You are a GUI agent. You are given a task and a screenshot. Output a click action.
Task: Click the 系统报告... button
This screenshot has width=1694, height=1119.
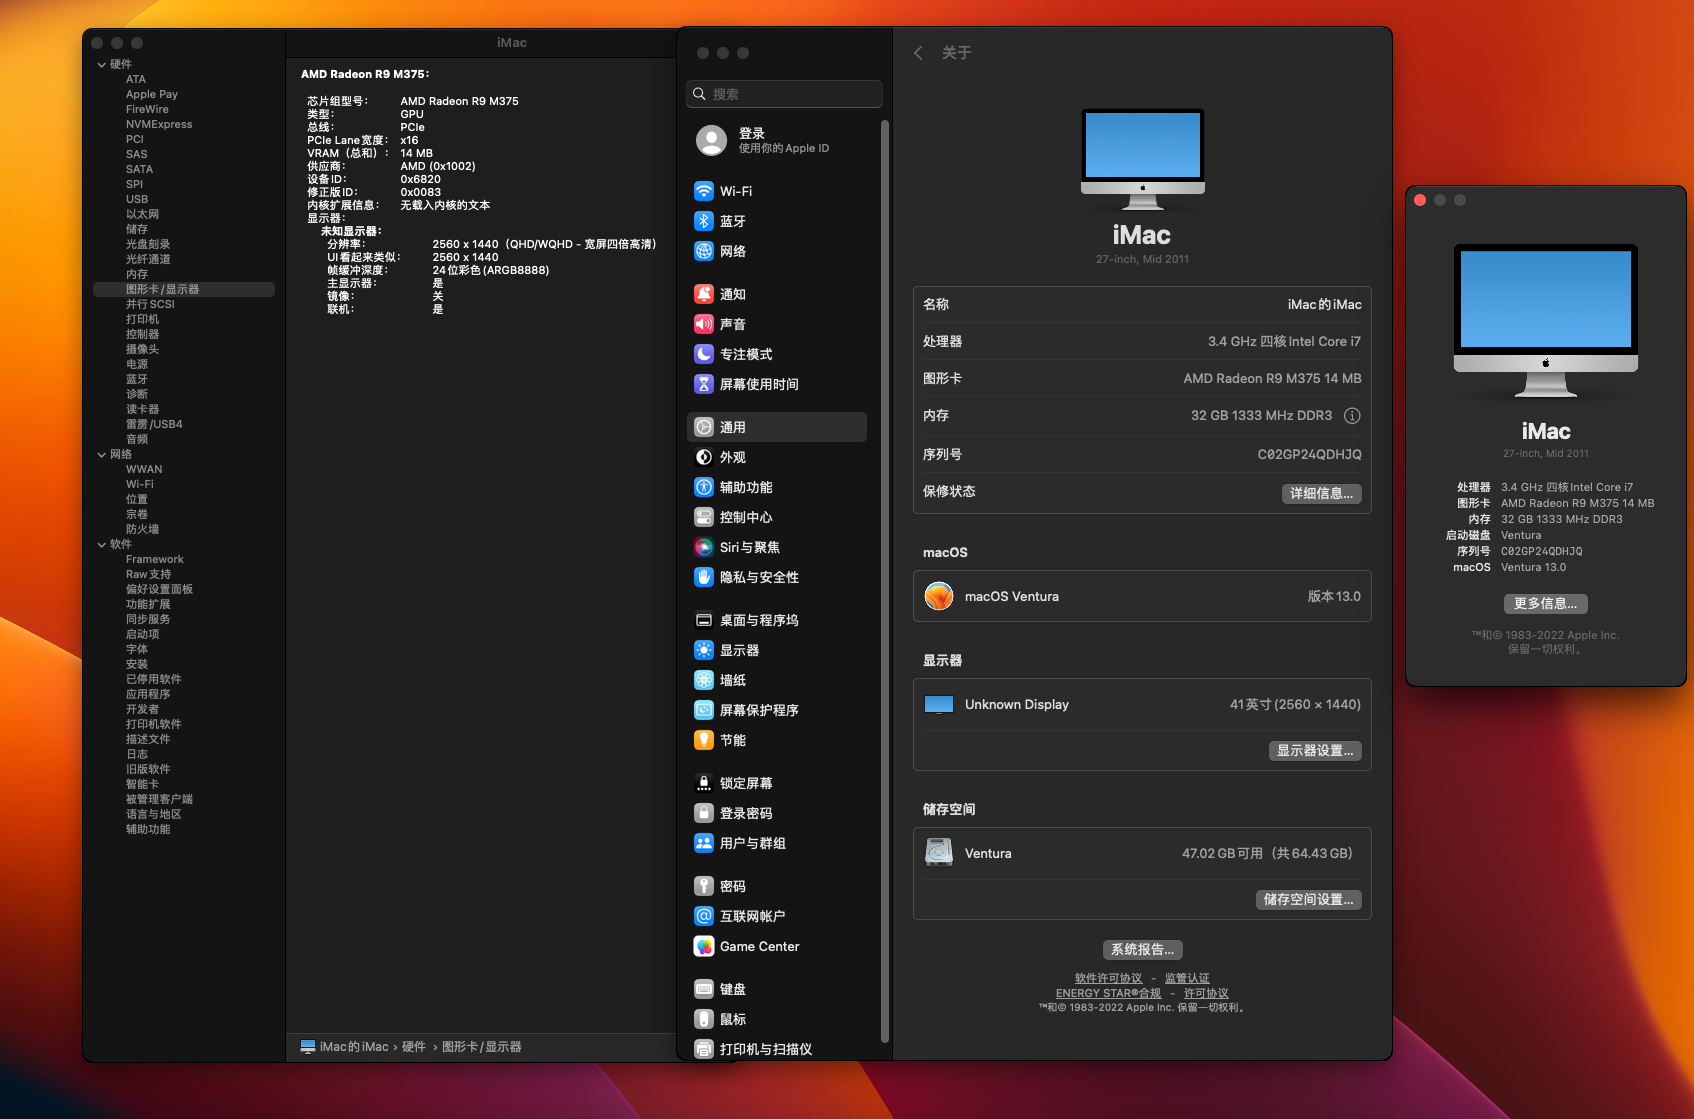pos(1142,949)
